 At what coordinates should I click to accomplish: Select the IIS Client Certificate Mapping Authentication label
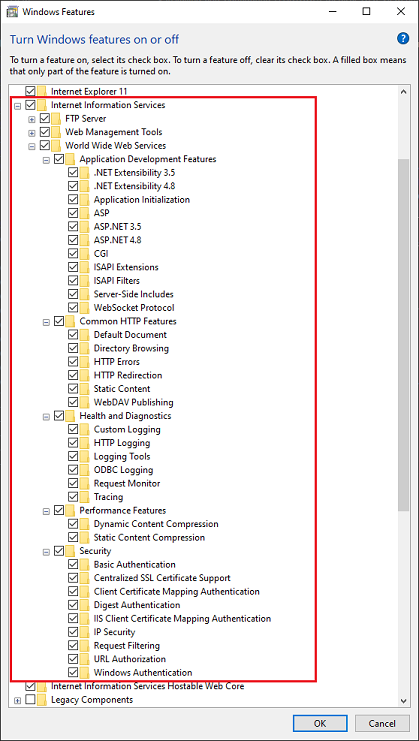point(182,619)
